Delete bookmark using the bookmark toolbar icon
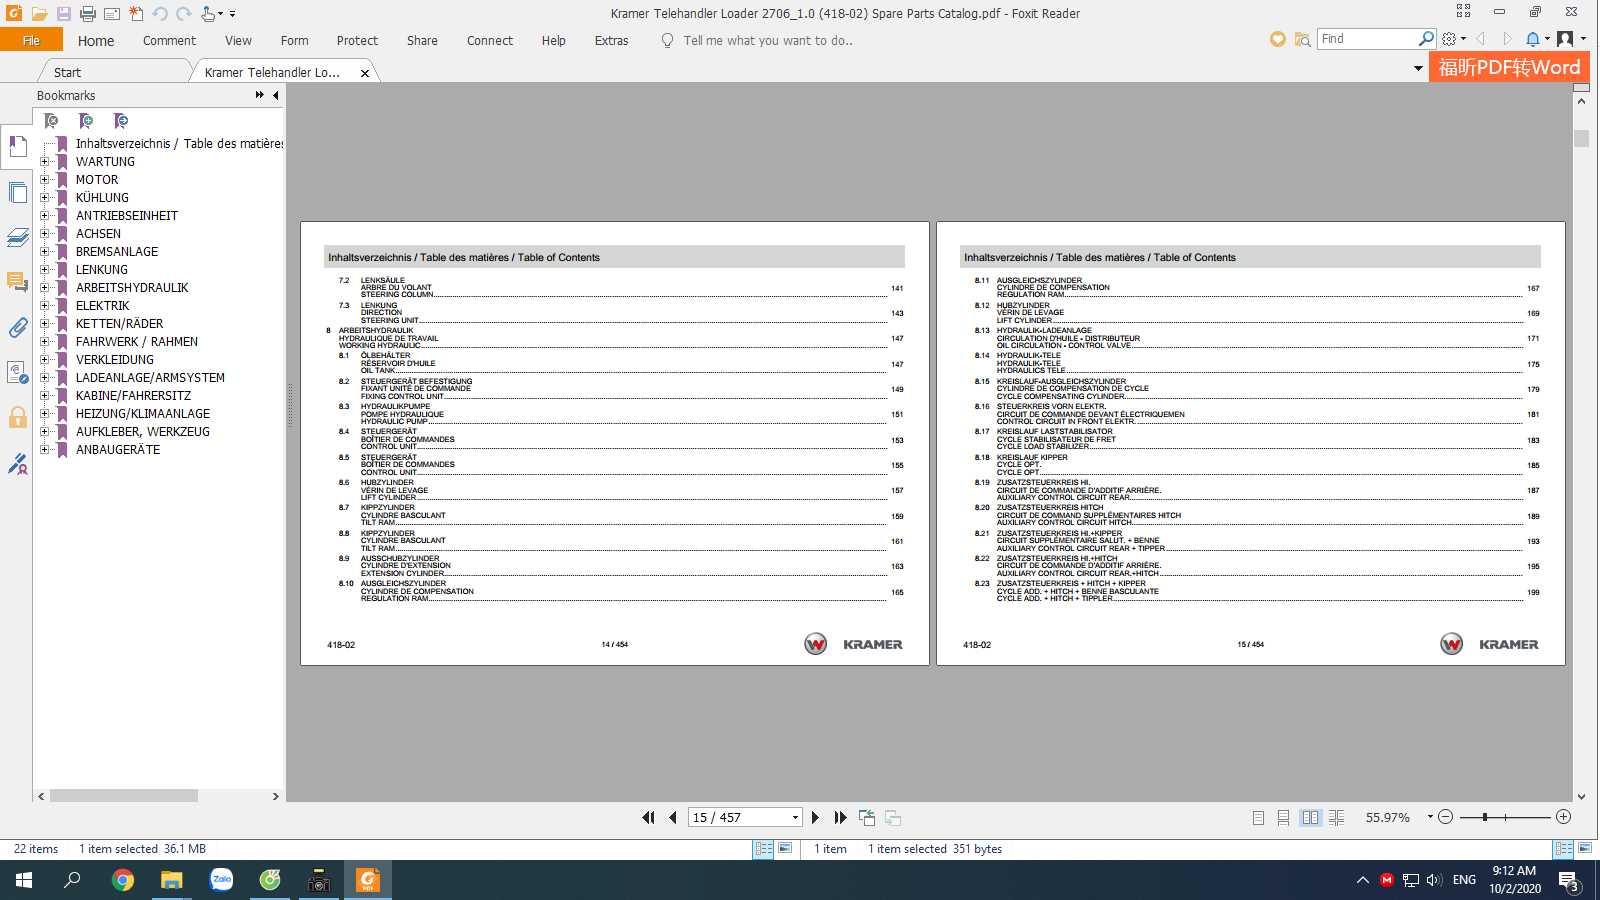Image resolution: width=1600 pixels, height=900 pixels. [51, 121]
